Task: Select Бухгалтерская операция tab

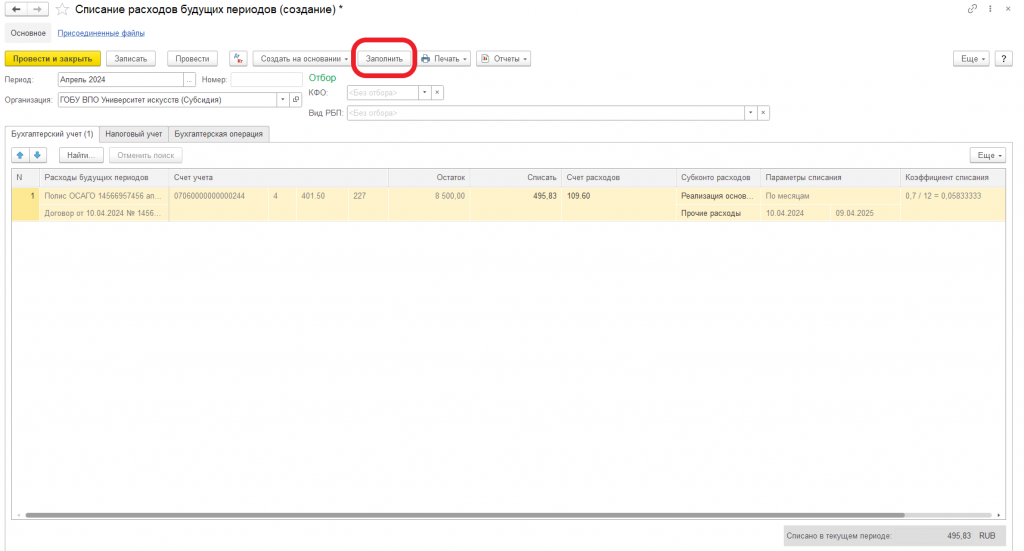Action: point(219,134)
